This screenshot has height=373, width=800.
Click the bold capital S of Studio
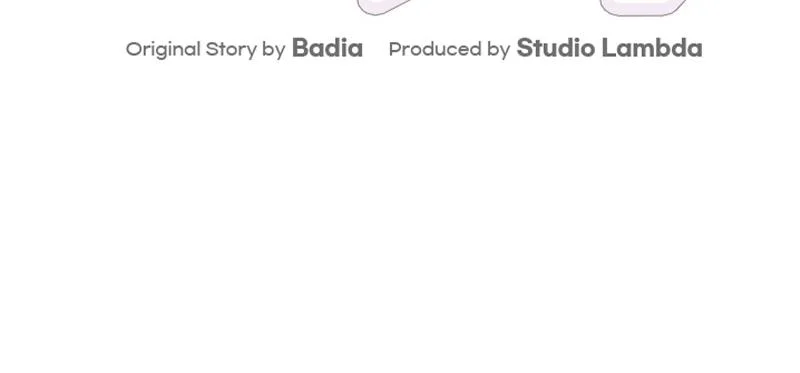pos(524,48)
